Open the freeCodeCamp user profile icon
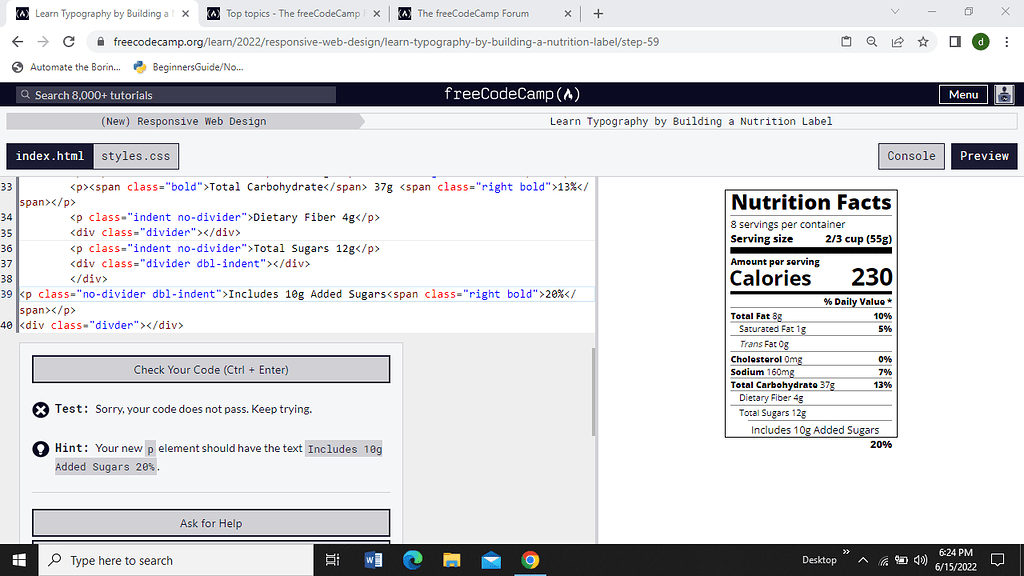The height and width of the screenshot is (576, 1024). (1004, 94)
